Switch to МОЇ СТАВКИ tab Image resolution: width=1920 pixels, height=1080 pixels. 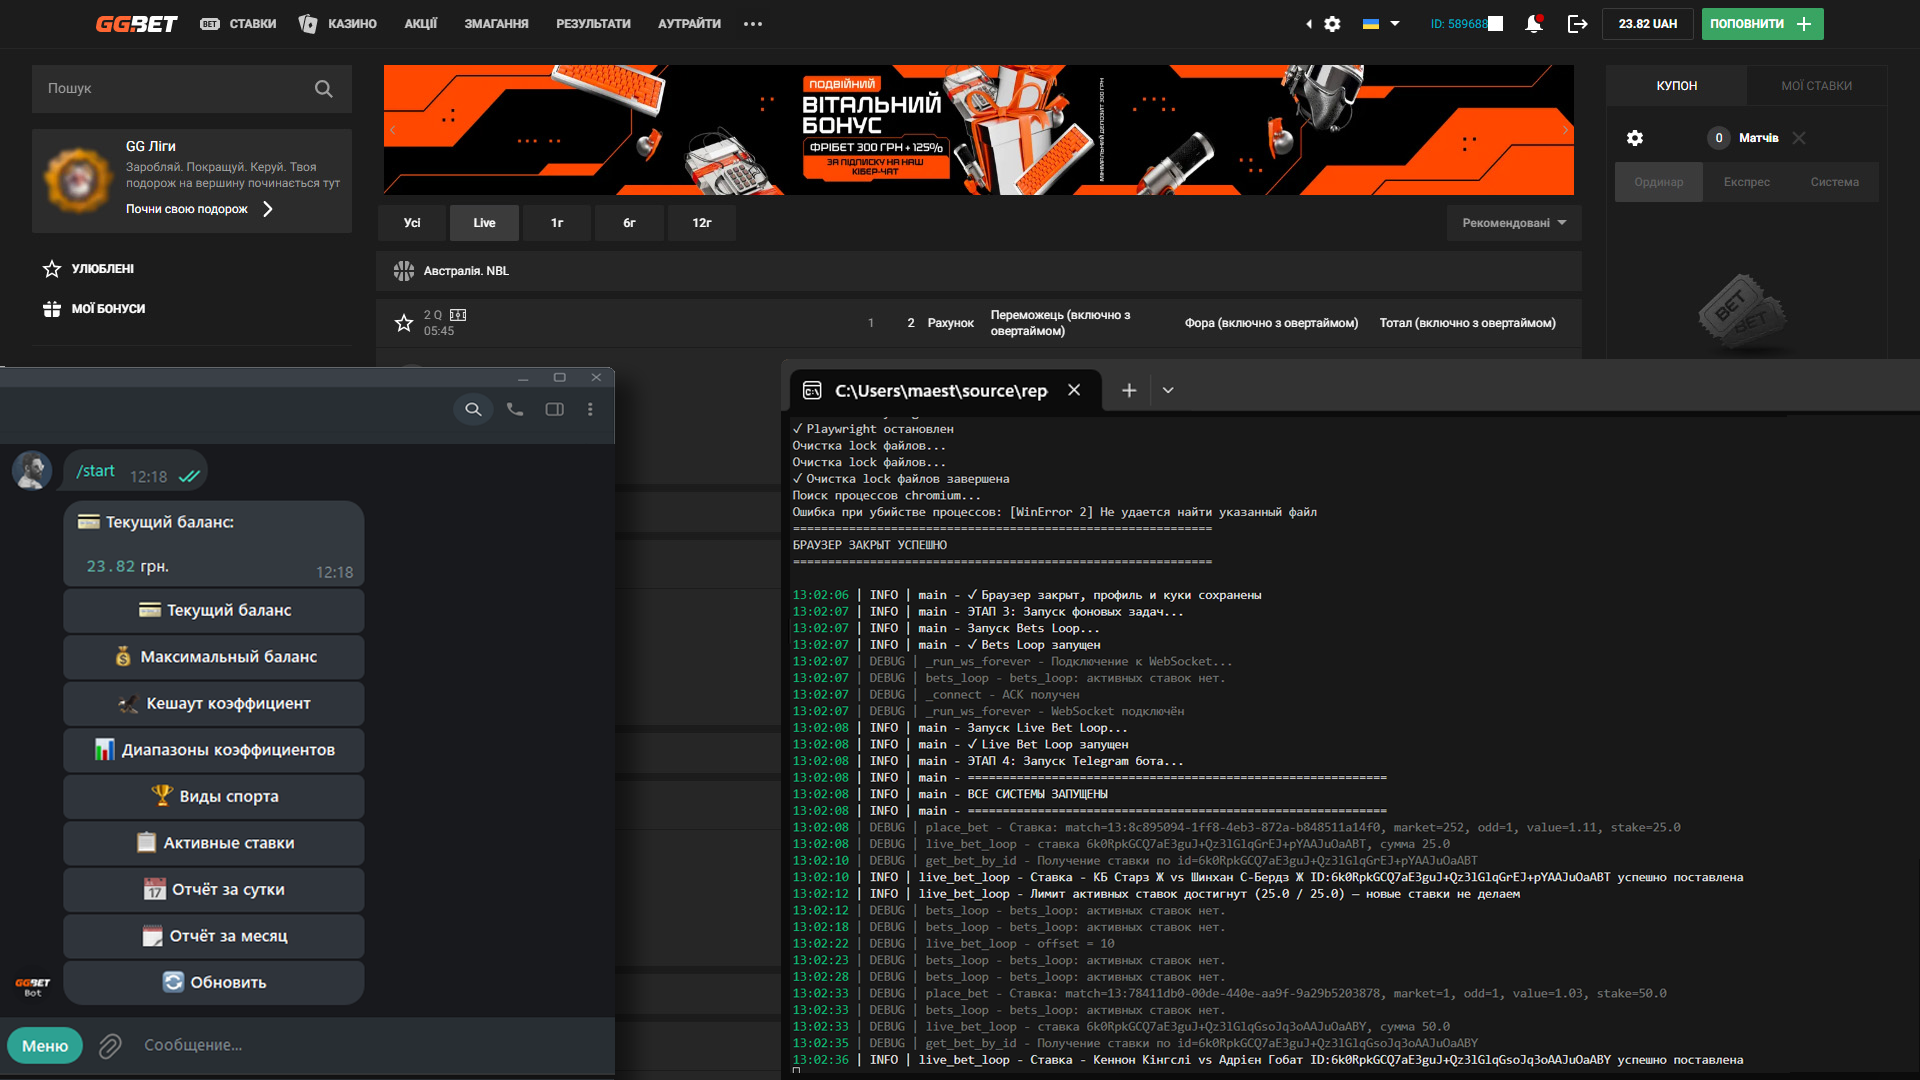[1816, 86]
